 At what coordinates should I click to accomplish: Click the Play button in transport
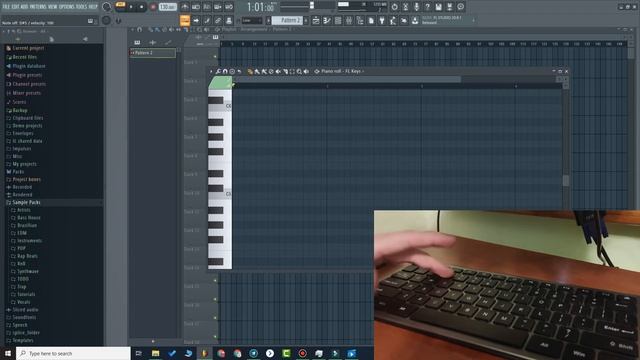(x=131, y=7)
